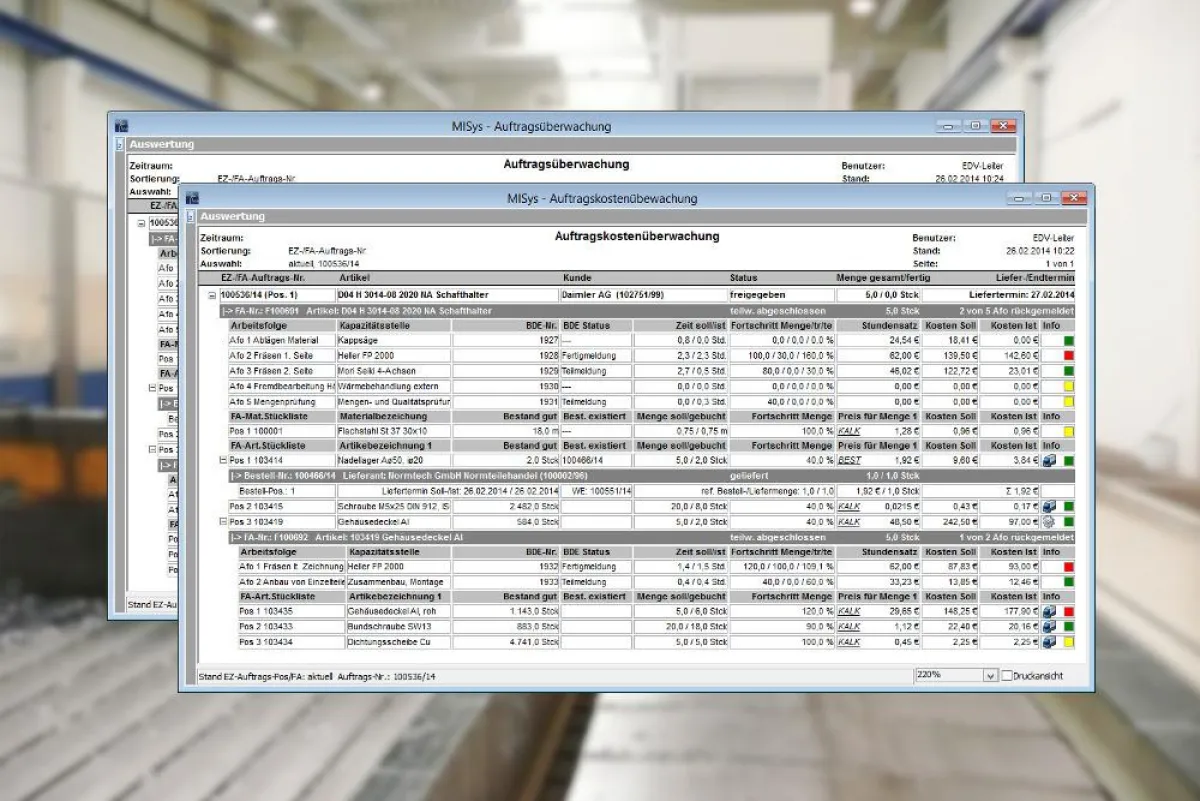Click info icon in Dichtungsscheibe Cu row
1200x801 pixels.
[1049, 642]
